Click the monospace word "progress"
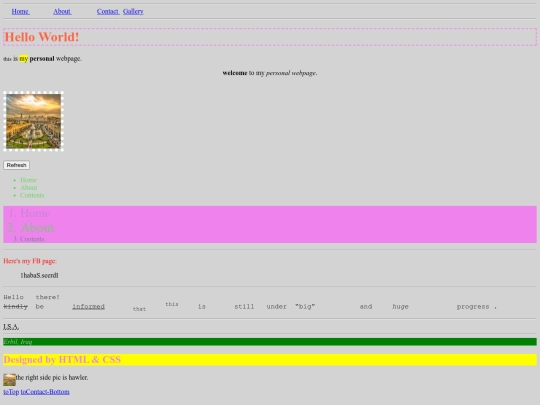The height and width of the screenshot is (405, 540). [x=473, y=307]
